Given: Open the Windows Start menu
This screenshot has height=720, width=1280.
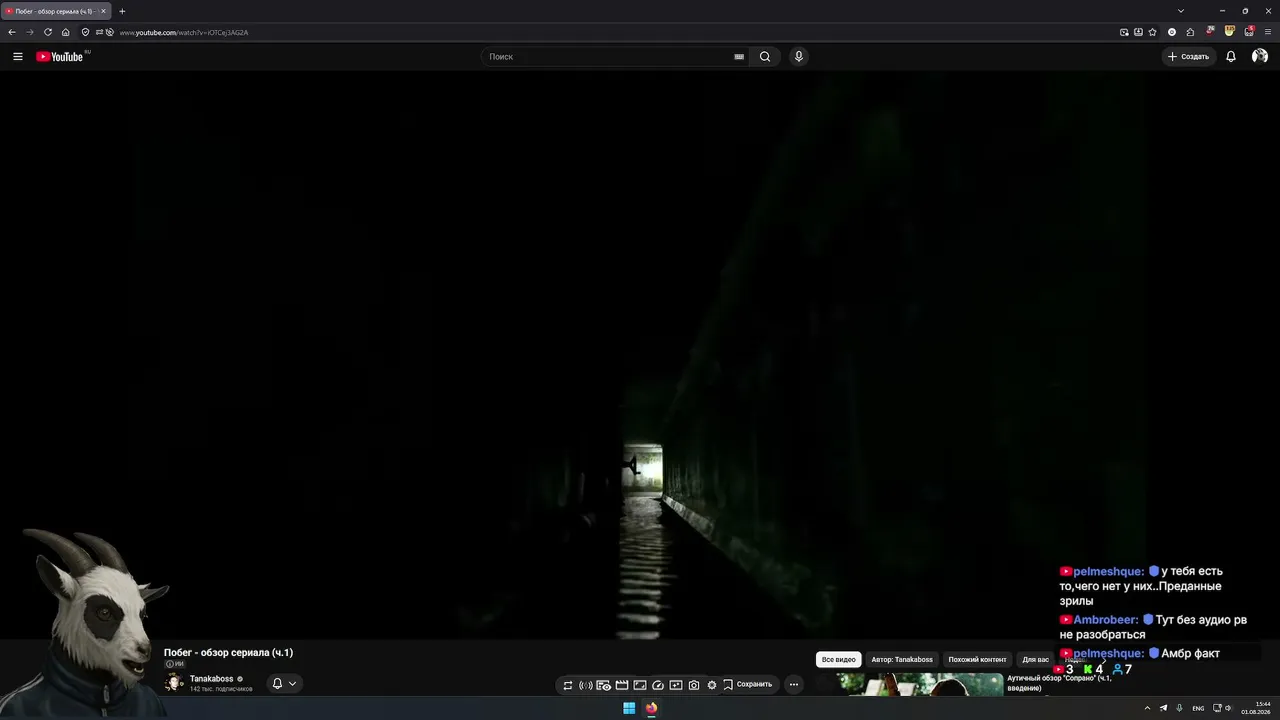Looking at the screenshot, I should click(629, 708).
